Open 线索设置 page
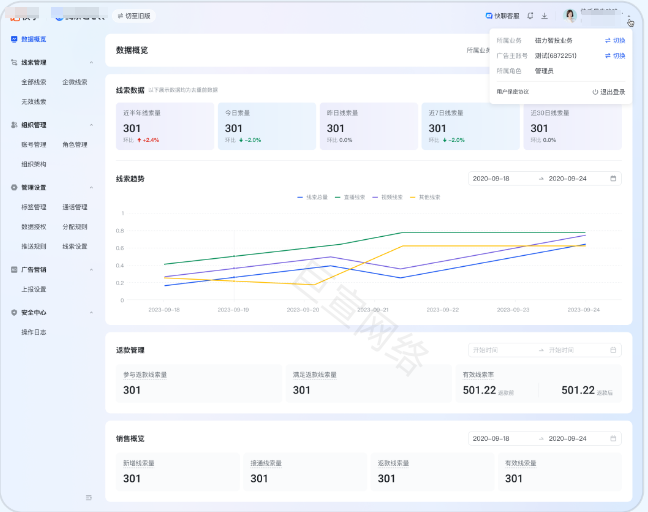The height and width of the screenshot is (512, 648). click(75, 246)
